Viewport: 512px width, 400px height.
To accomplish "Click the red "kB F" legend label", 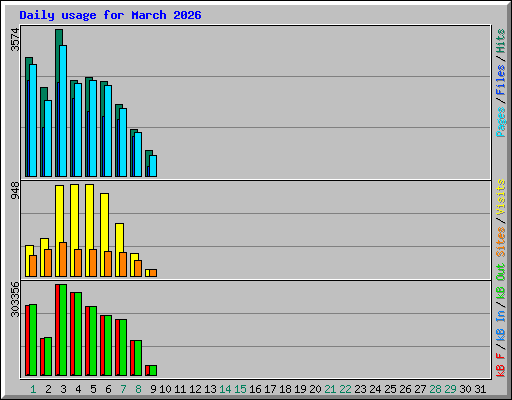I will pyautogui.click(x=501, y=364).
